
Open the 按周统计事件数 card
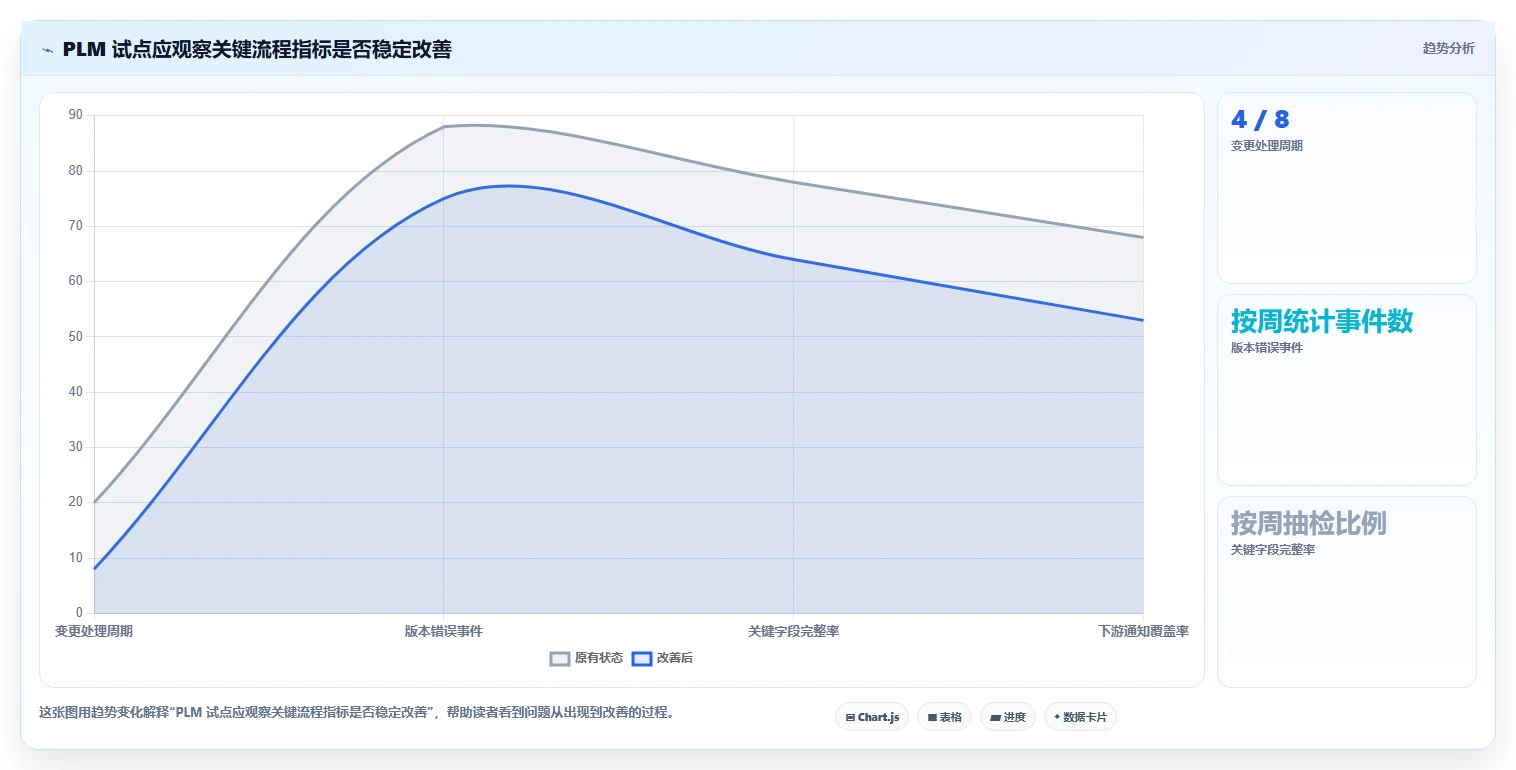(x=1346, y=390)
